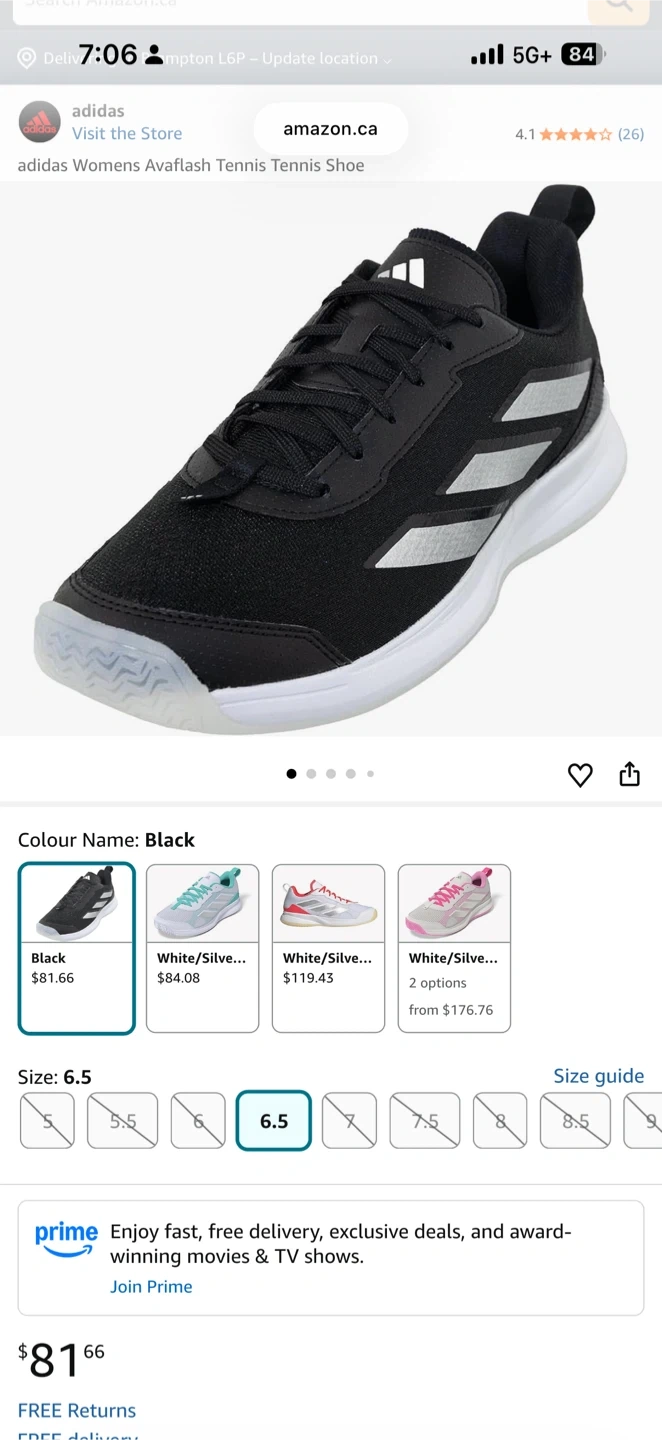Open the Size guide
662x1440 pixels.
[x=599, y=1076]
